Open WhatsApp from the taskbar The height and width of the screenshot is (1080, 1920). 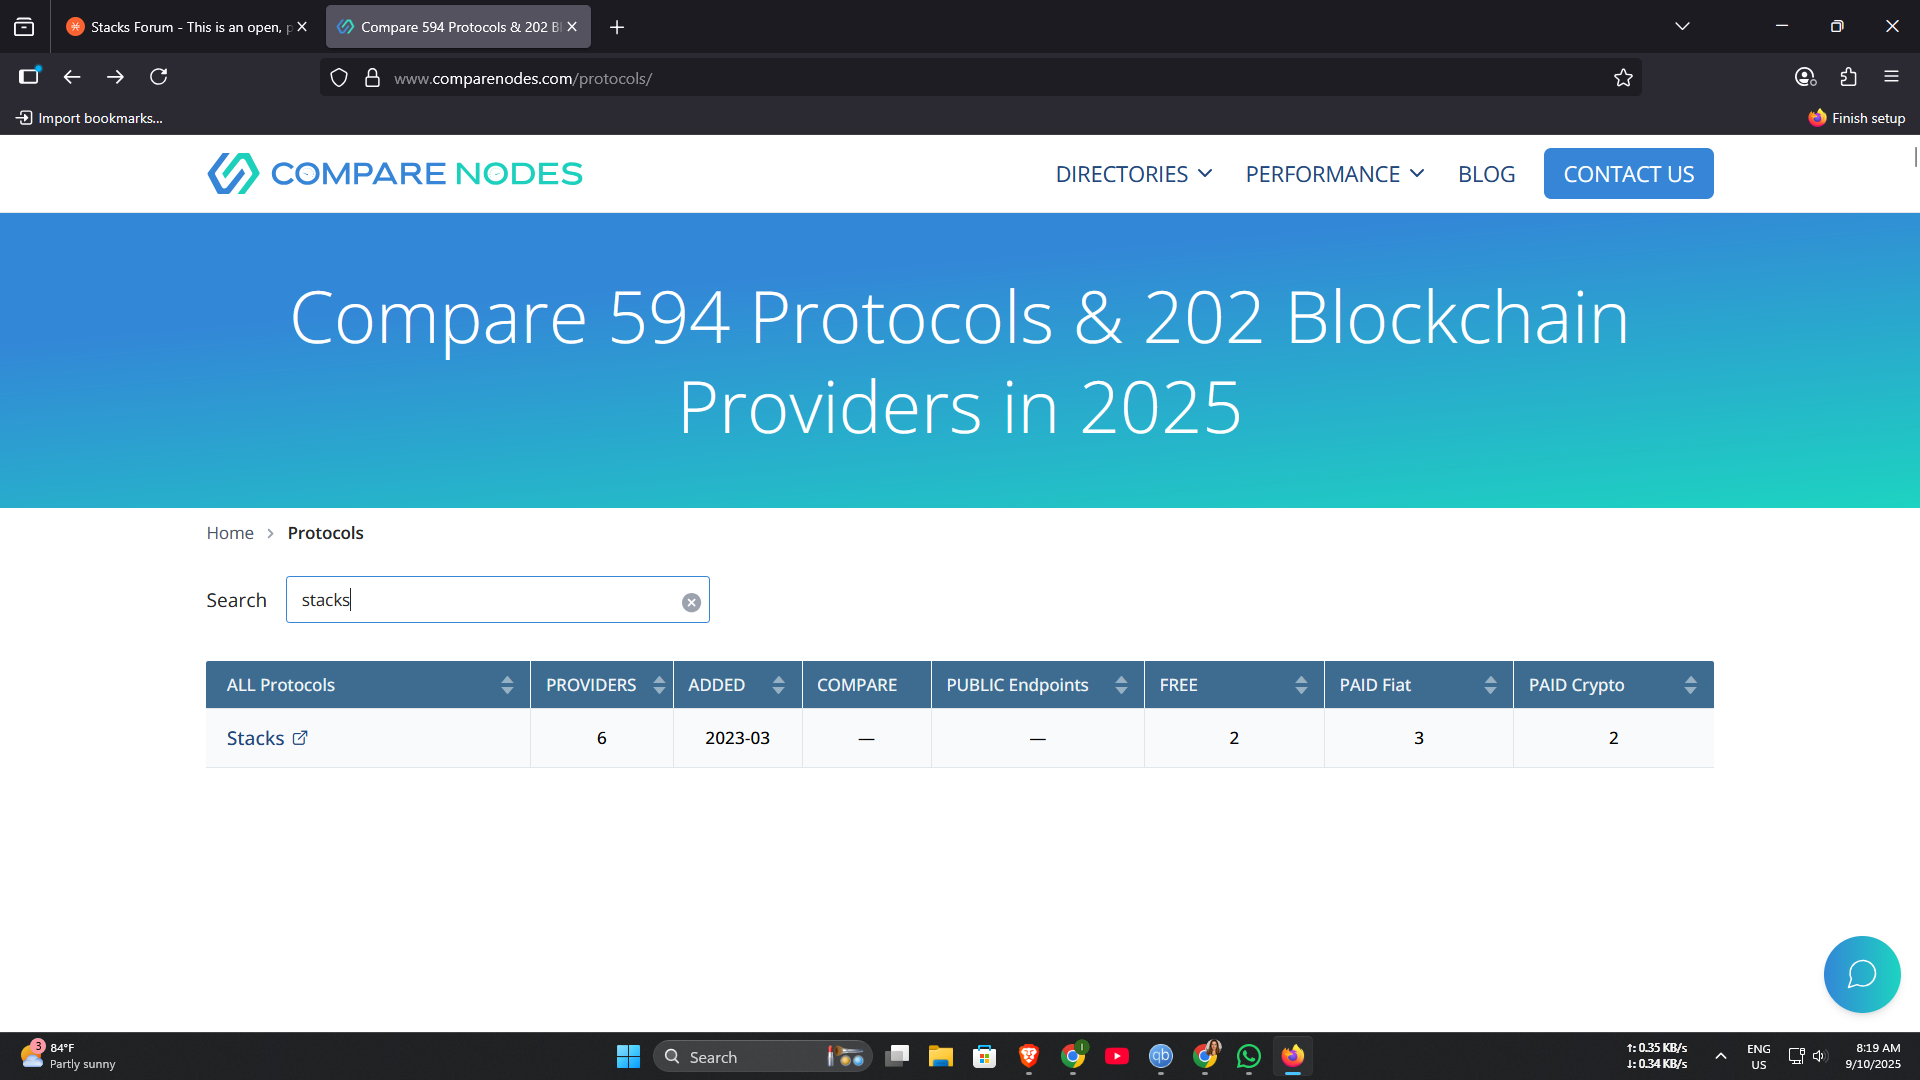[x=1249, y=1056]
